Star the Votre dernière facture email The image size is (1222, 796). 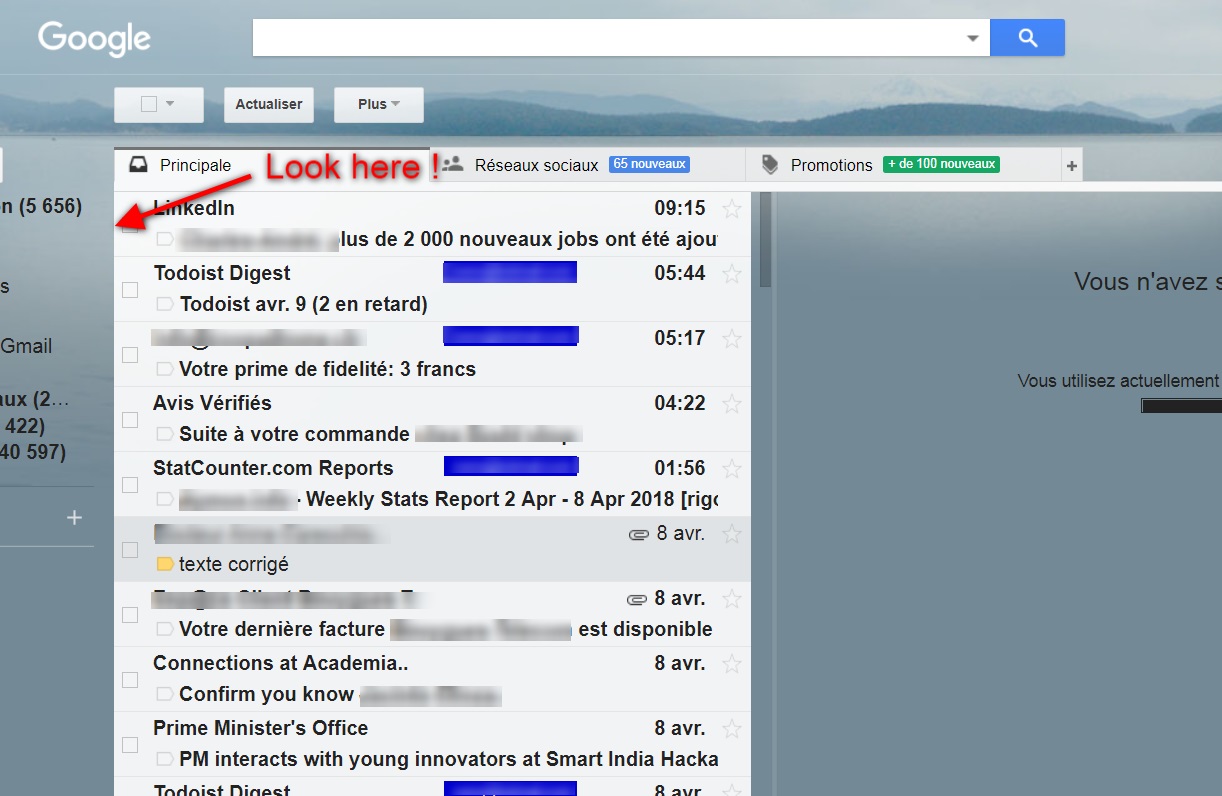point(732,599)
